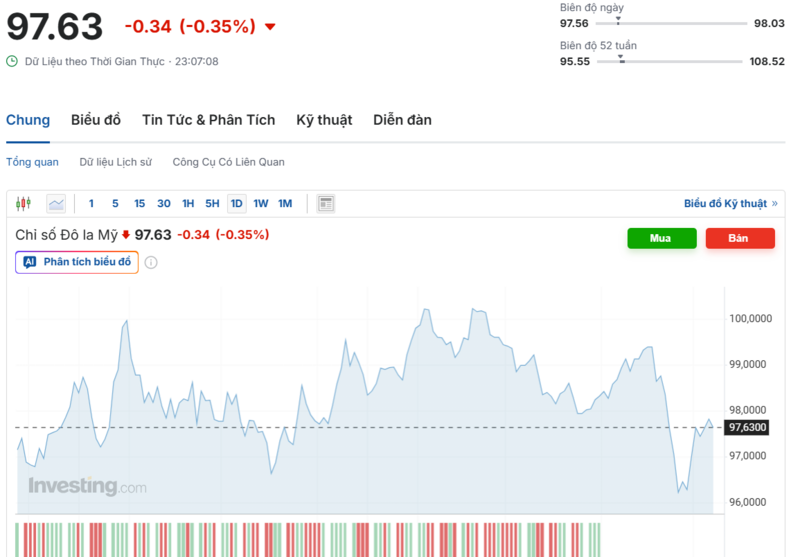The height and width of the screenshot is (557, 800).
Task: Select the area line chart icon
Action: pyautogui.click(x=56, y=204)
